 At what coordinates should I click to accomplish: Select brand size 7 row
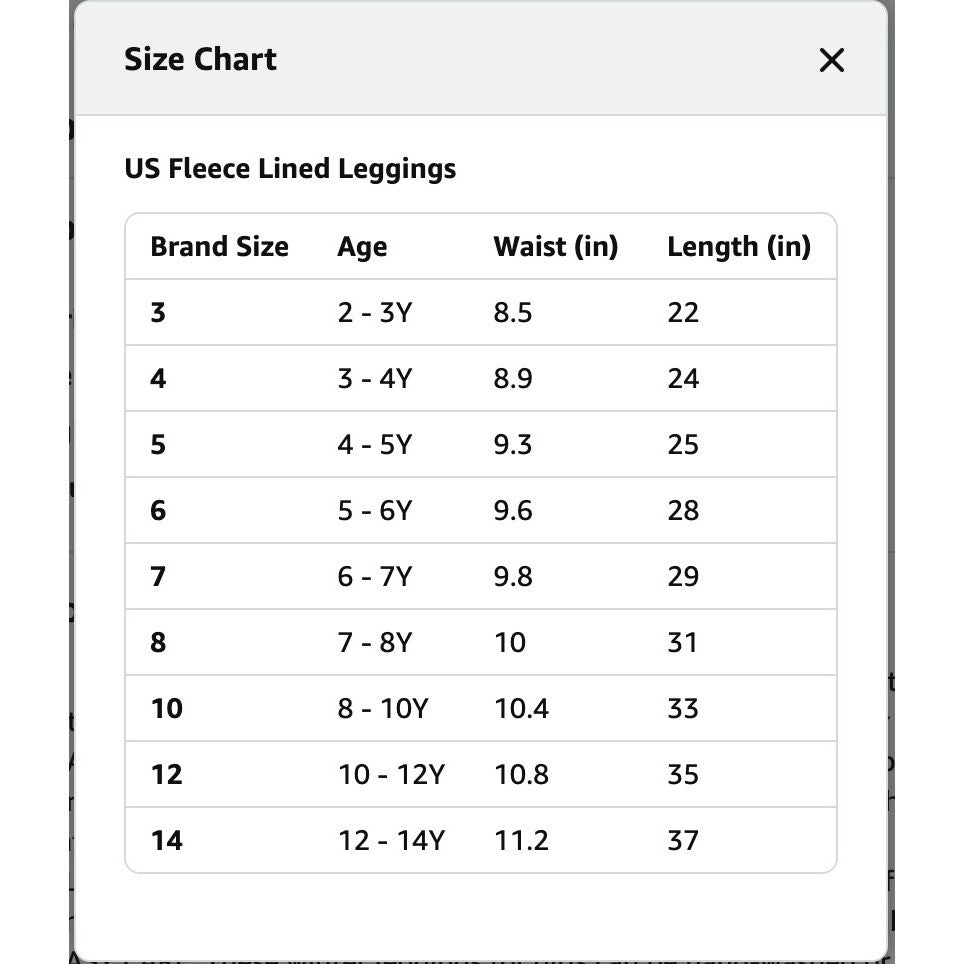(x=481, y=576)
